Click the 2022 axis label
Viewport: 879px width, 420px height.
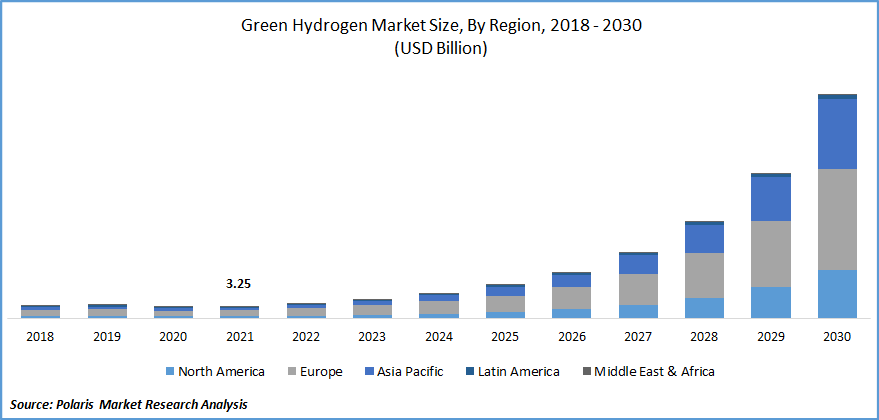click(x=306, y=337)
